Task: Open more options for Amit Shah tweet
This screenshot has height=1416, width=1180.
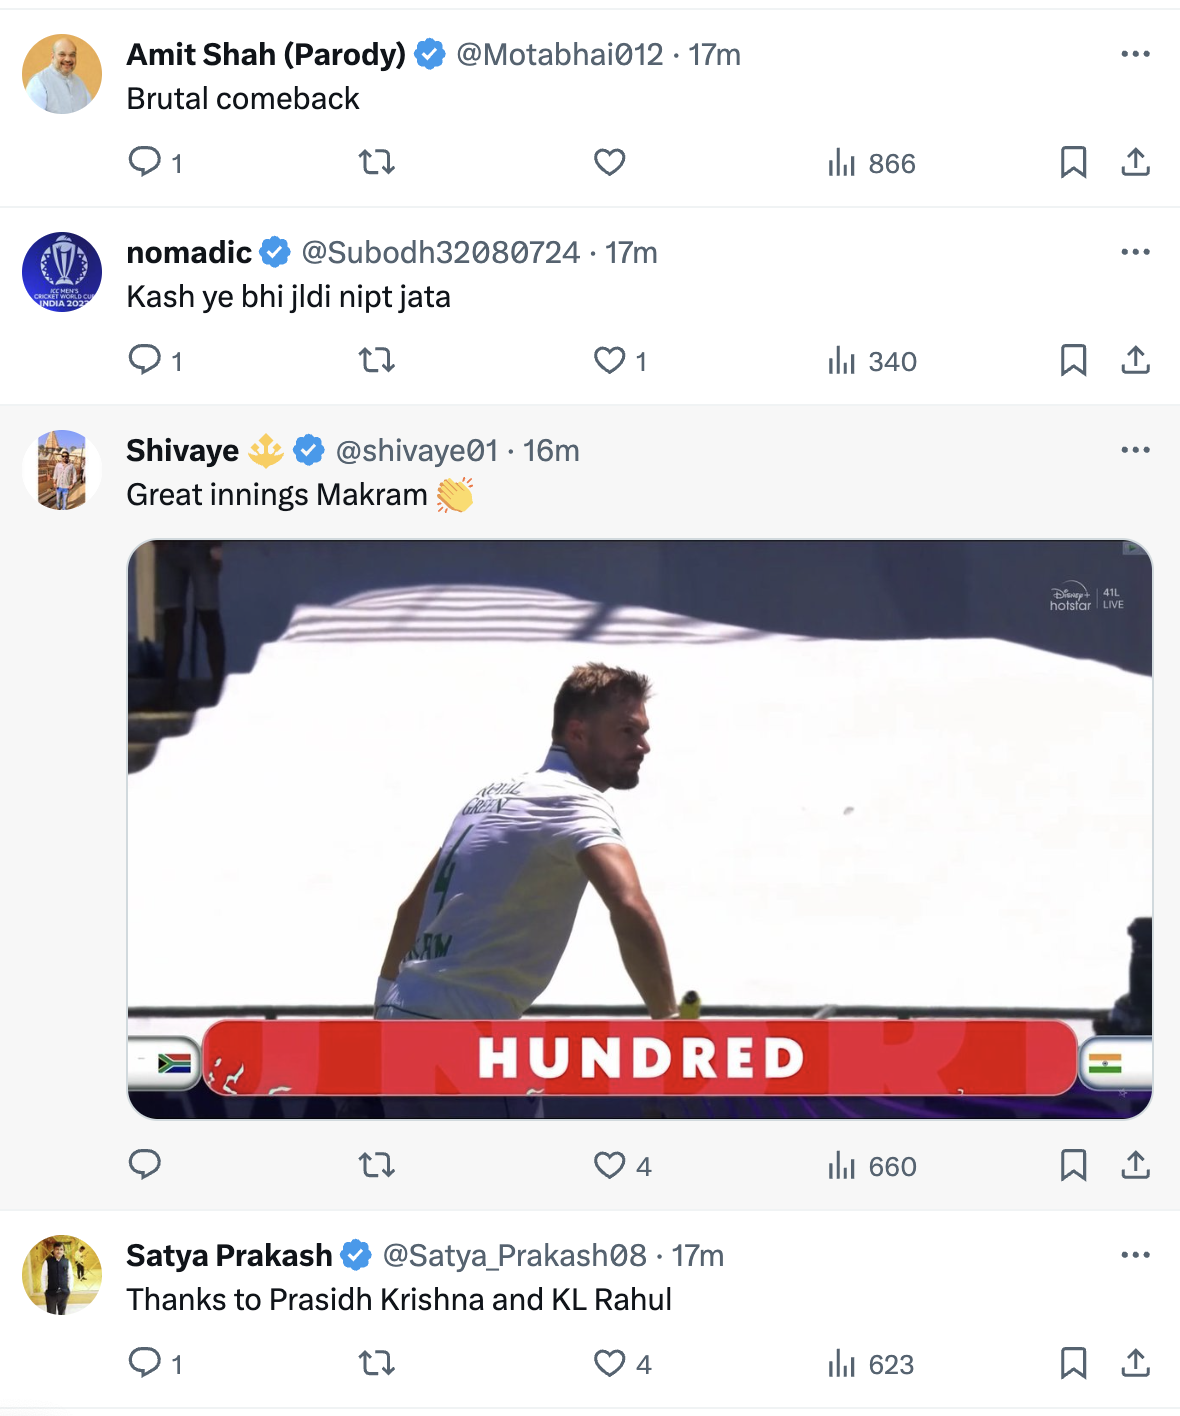Action: (x=1135, y=54)
